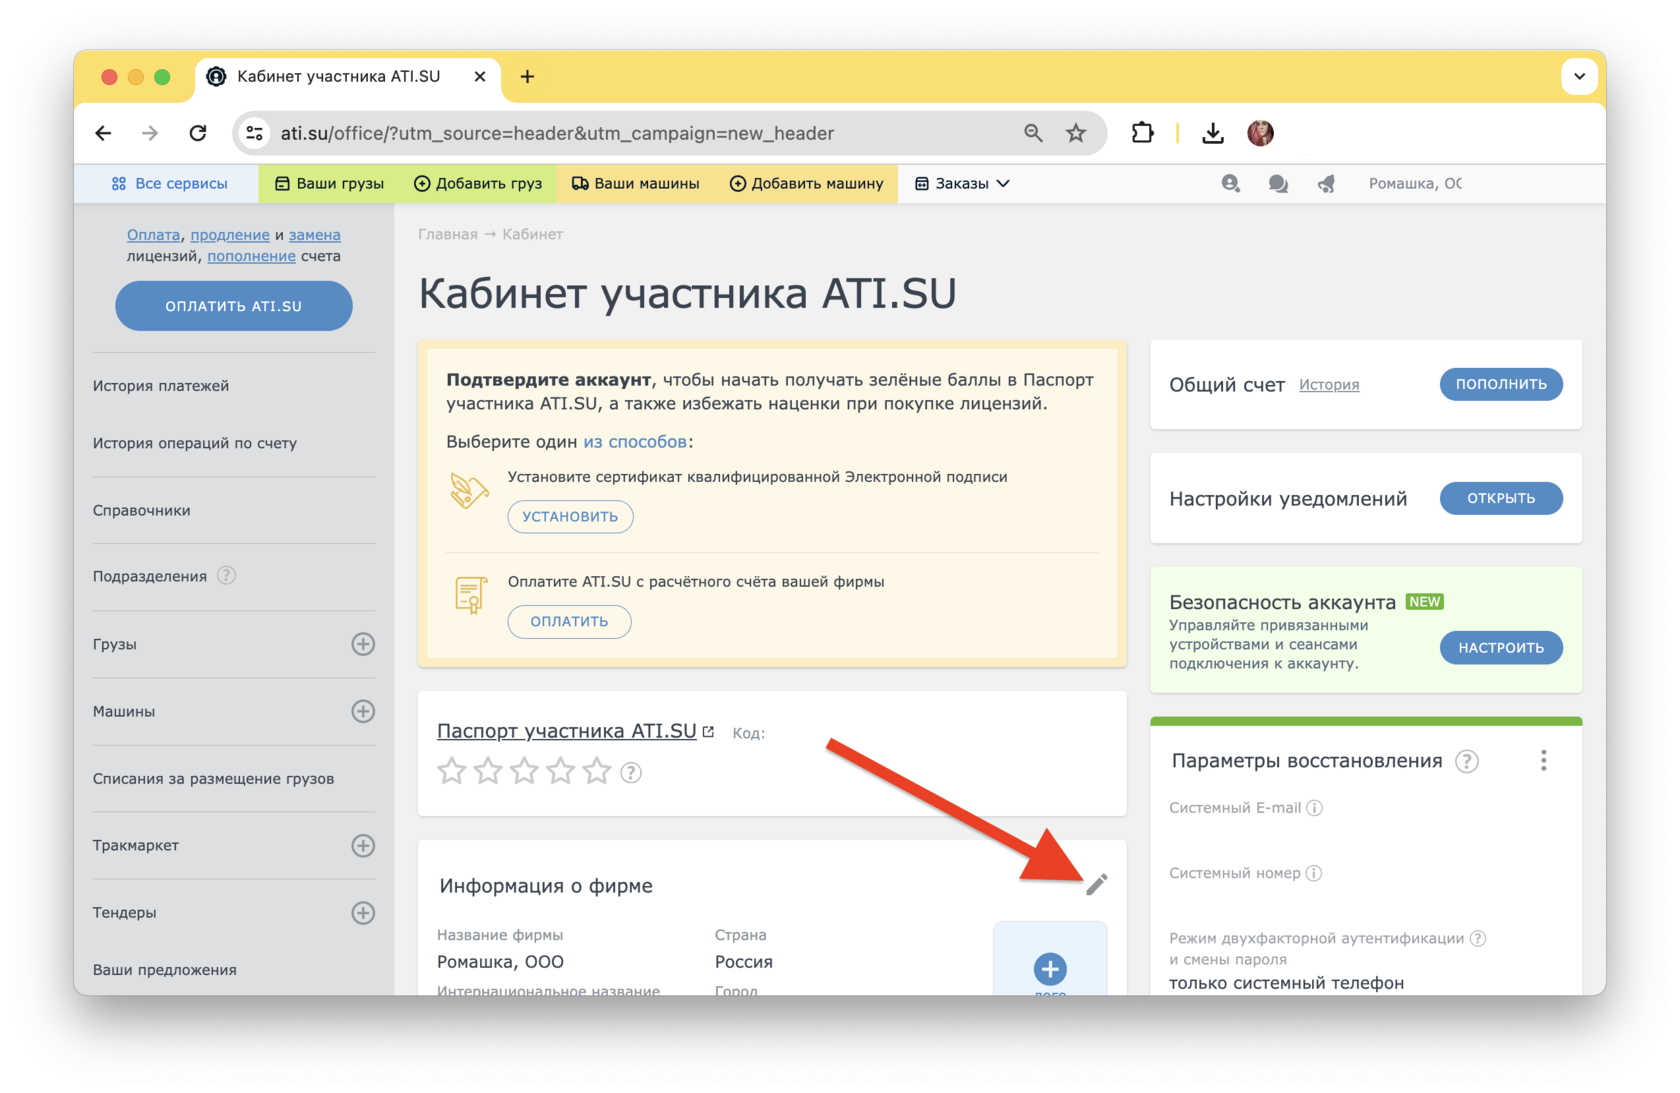Click the замена link in the sidebar
1680x1093 pixels.
click(x=315, y=235)
